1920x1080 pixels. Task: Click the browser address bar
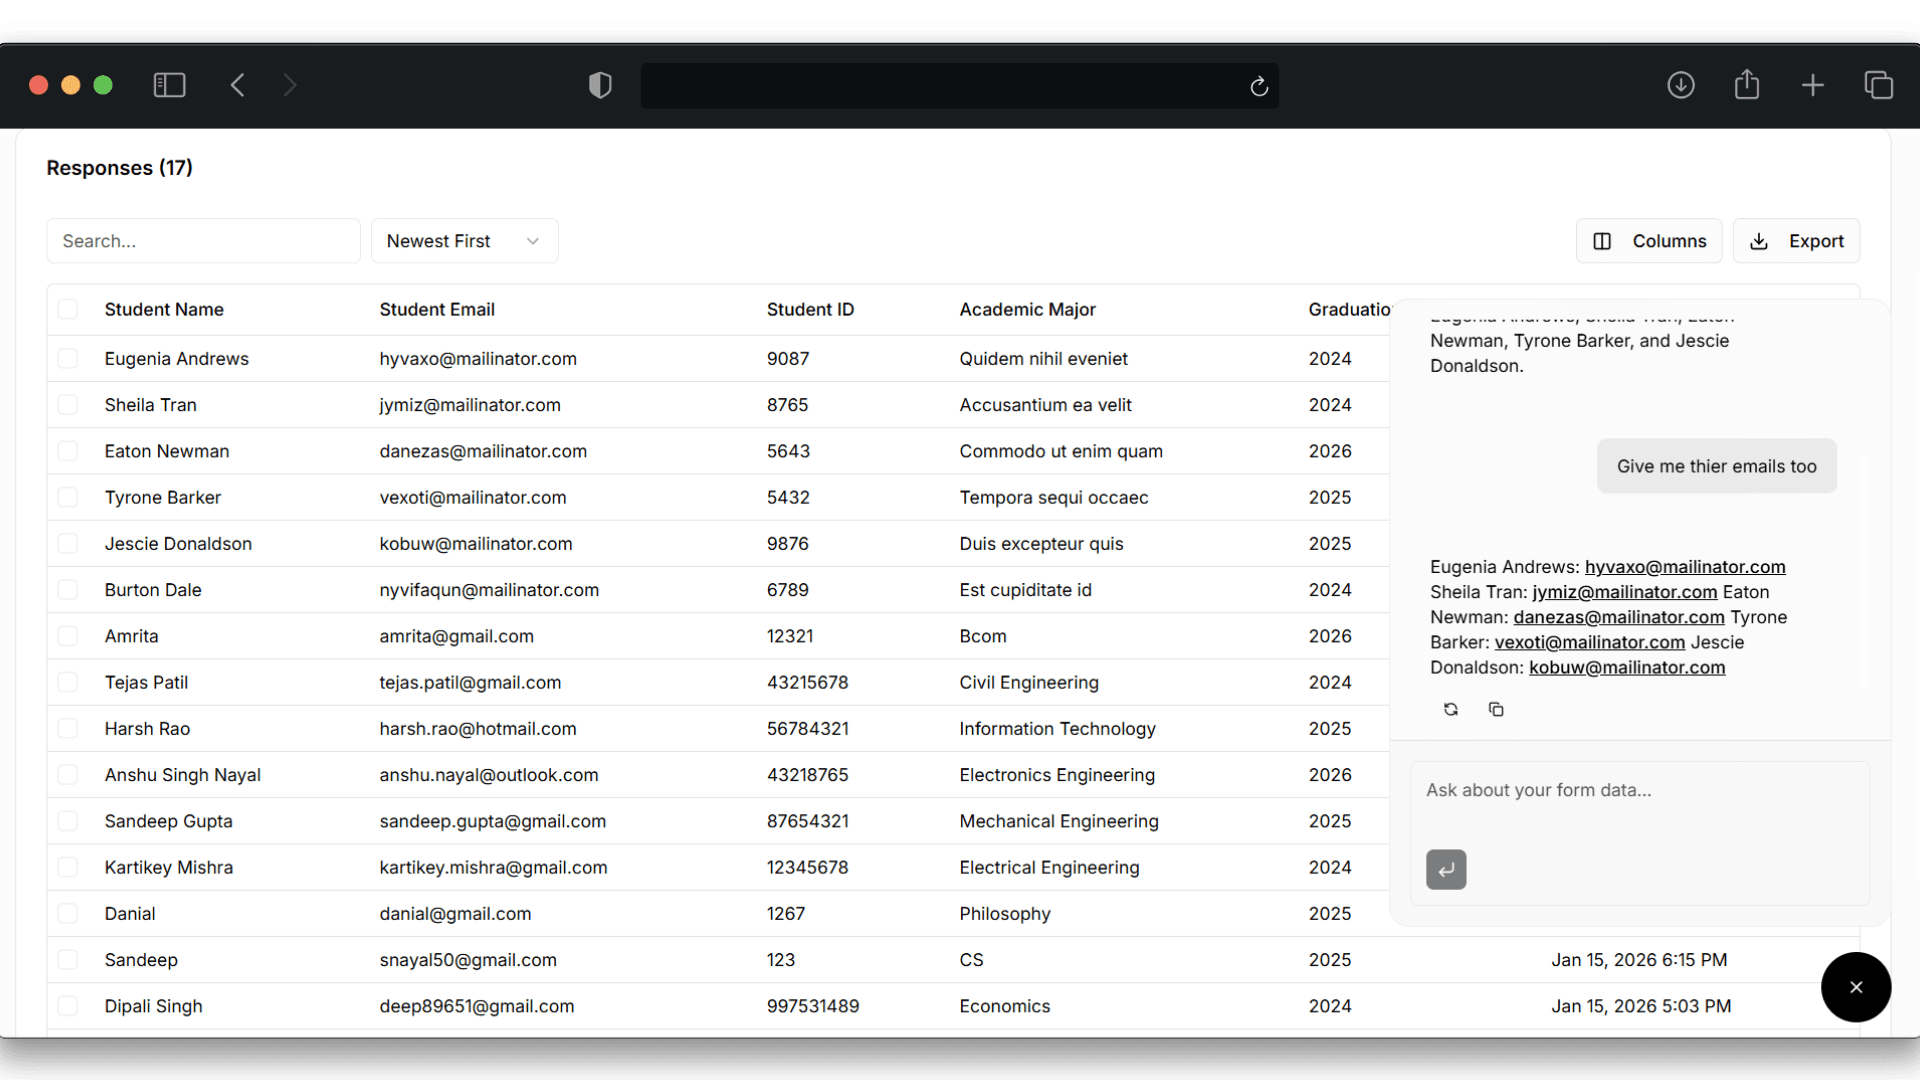coord(959,86)
